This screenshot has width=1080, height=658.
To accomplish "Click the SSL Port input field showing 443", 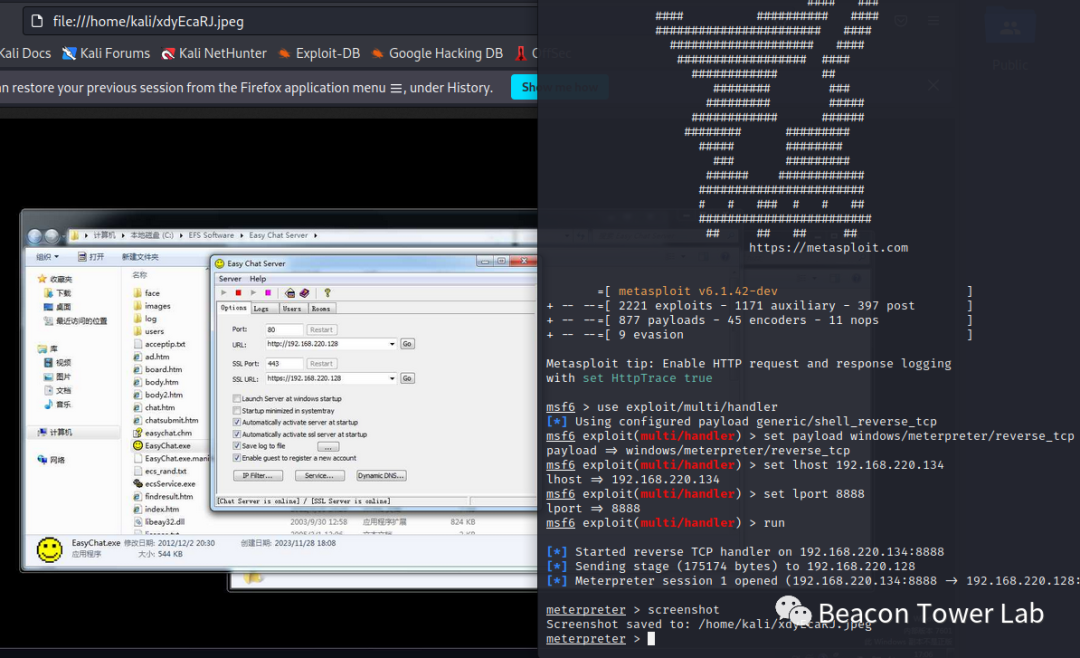I will (284, 363).
